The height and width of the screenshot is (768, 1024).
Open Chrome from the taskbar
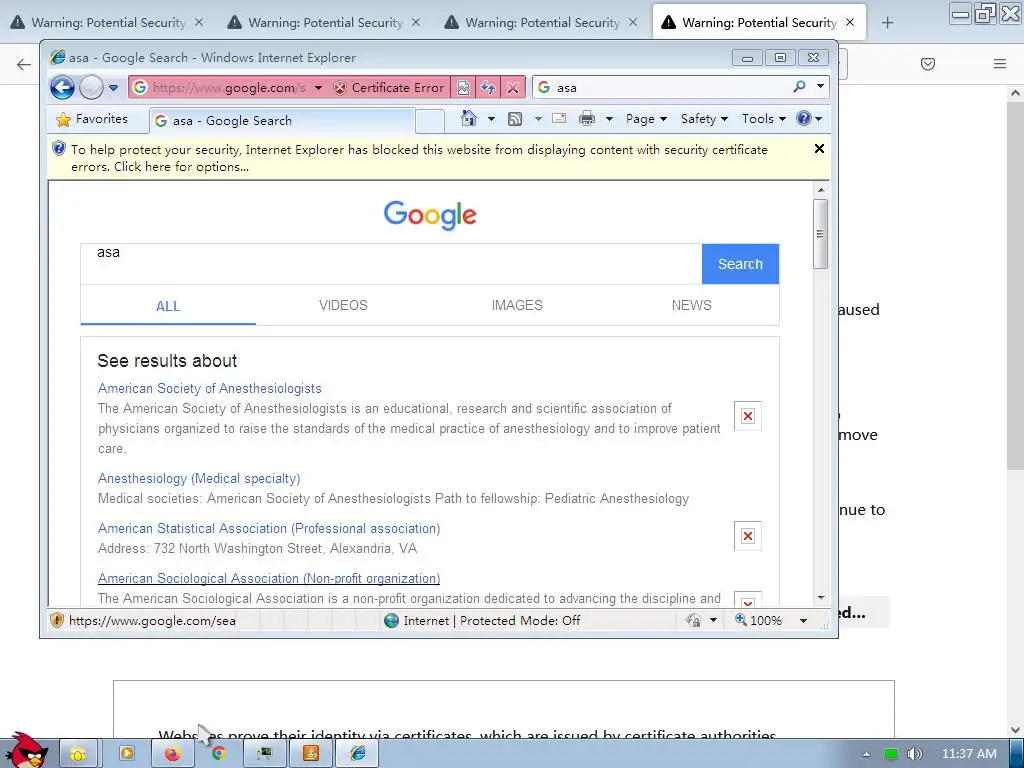pyautogui.click(x=218, y=754)
